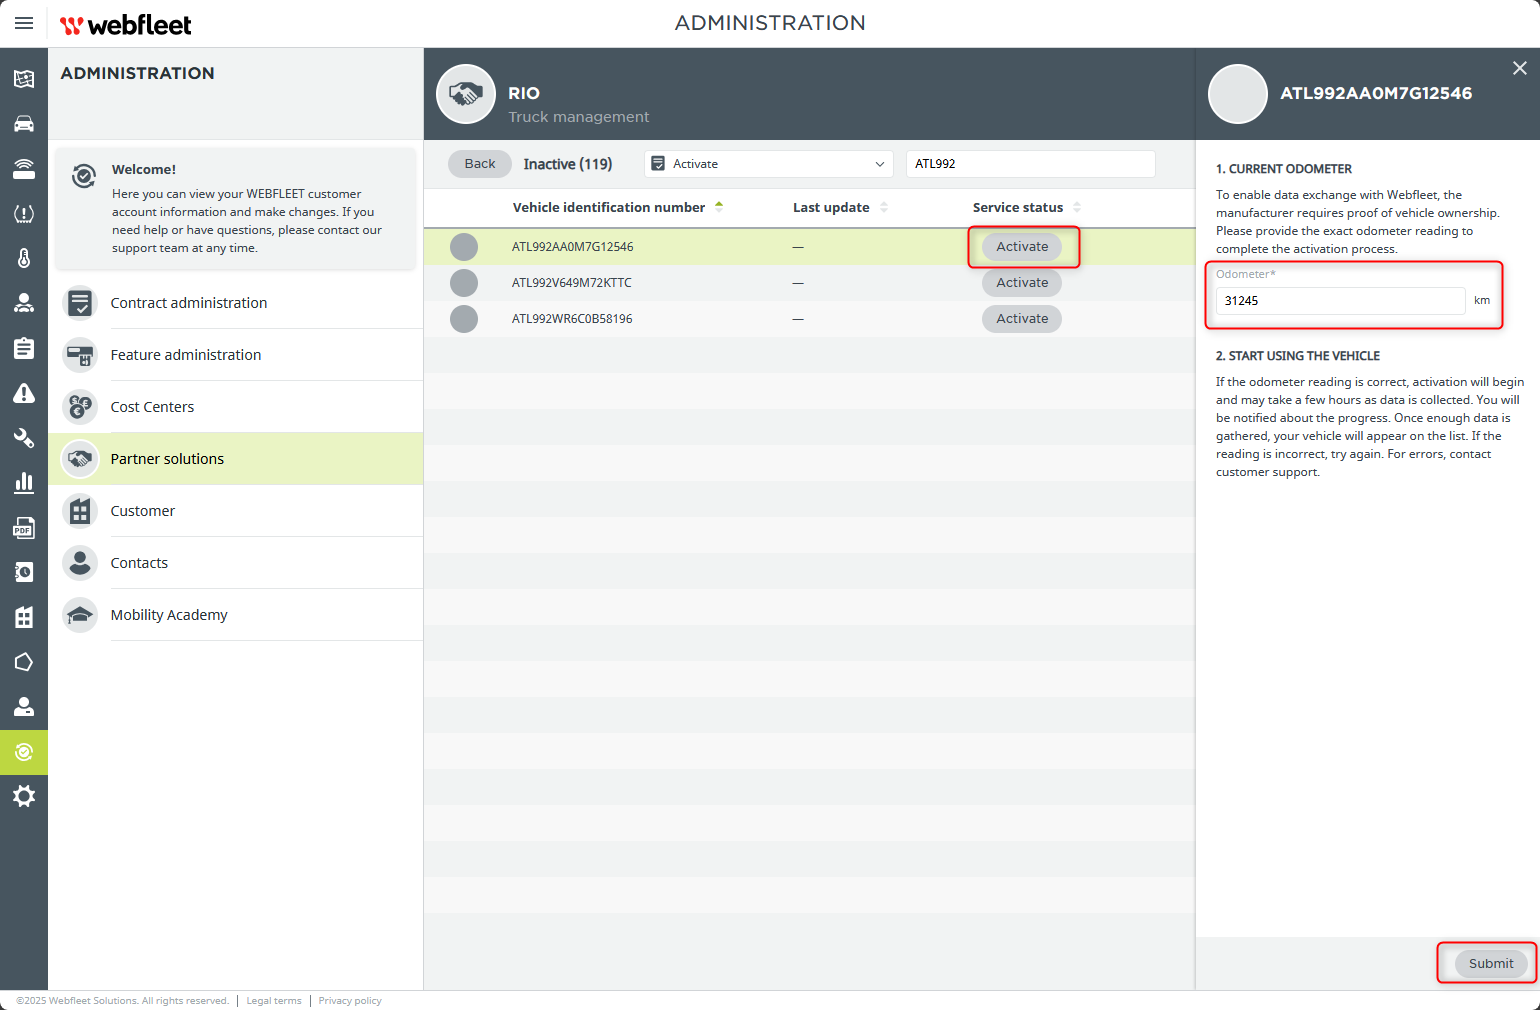Select row ATL992WR6C0B58196

tap(809, 319)
